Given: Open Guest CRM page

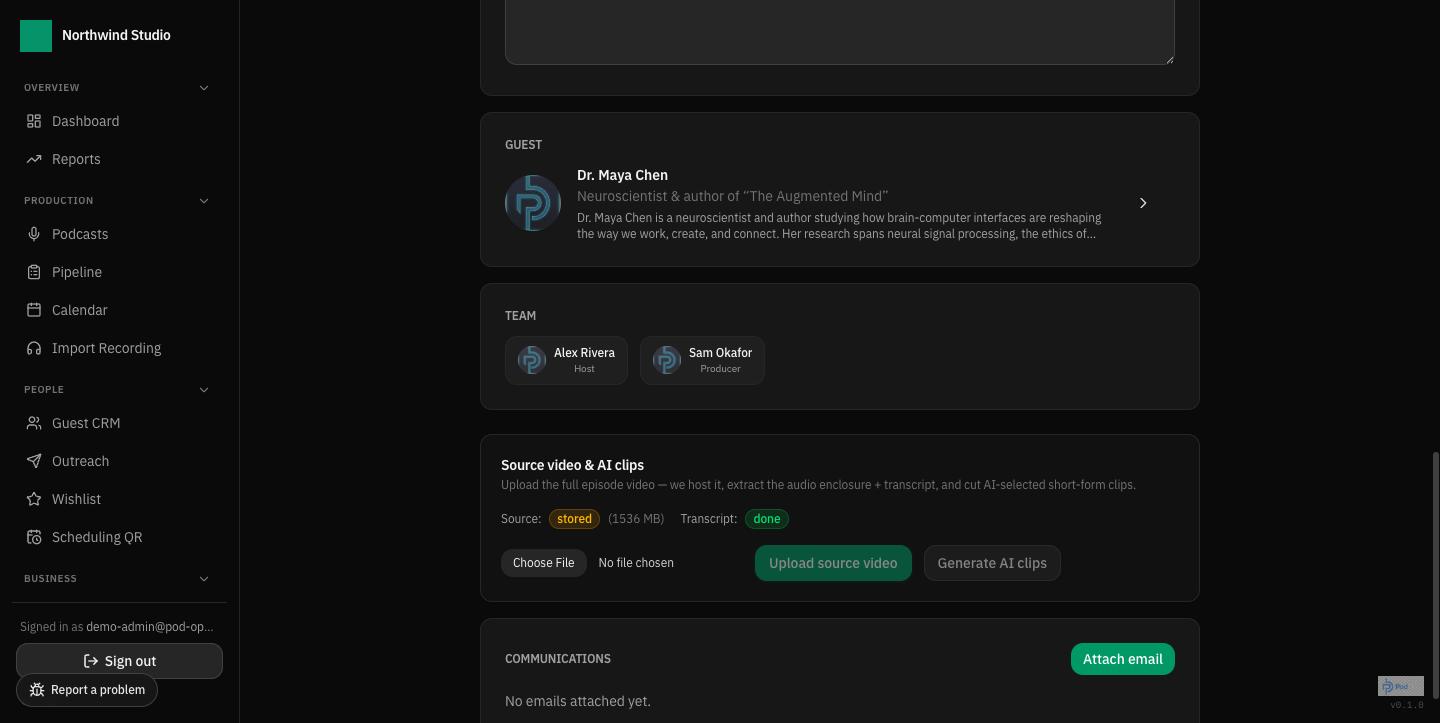Looking at the screenshot, I should [x=119, y=423].
